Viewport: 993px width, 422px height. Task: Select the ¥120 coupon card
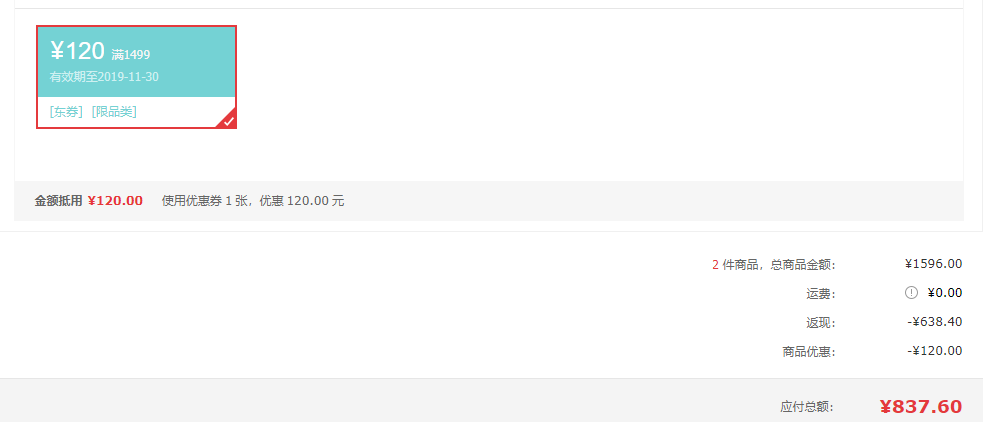[x=136, y=77]
